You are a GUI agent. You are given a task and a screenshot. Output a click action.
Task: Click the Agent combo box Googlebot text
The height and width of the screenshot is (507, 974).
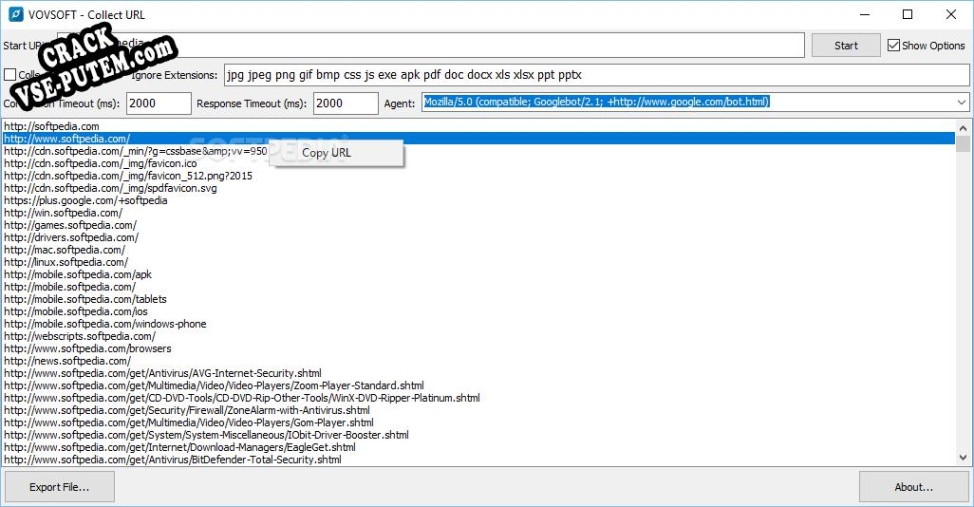coord(596,102)
